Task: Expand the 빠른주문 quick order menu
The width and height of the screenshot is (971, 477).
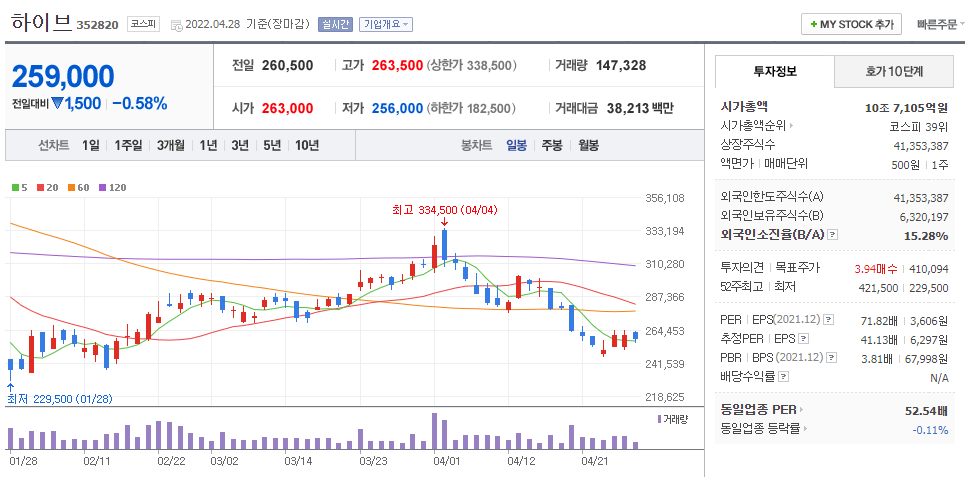Action: pos(941,25)
